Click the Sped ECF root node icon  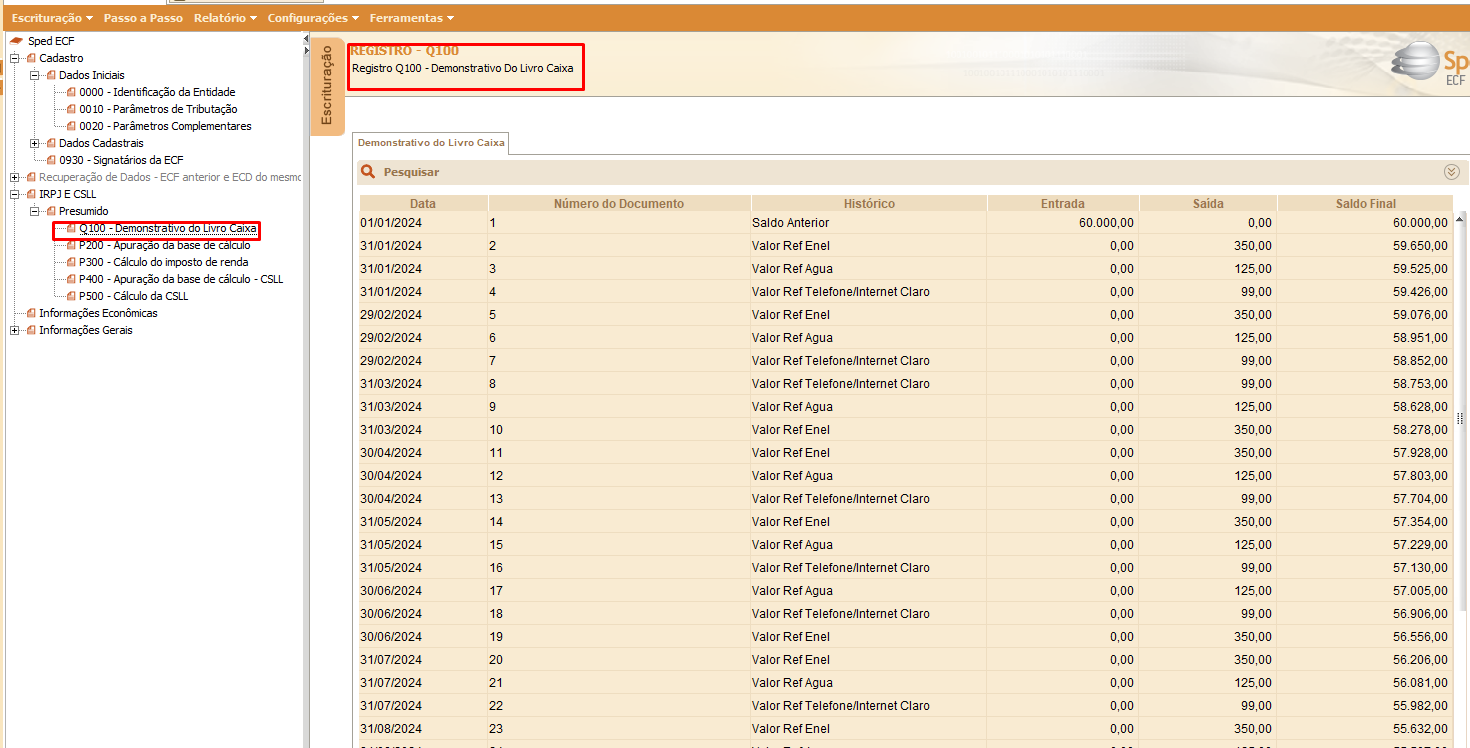point(16,41)
